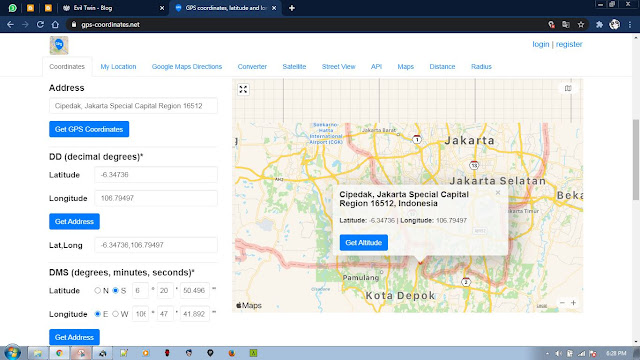Click the network signal tray icon
640x360 pixels.
click(581, 353)
